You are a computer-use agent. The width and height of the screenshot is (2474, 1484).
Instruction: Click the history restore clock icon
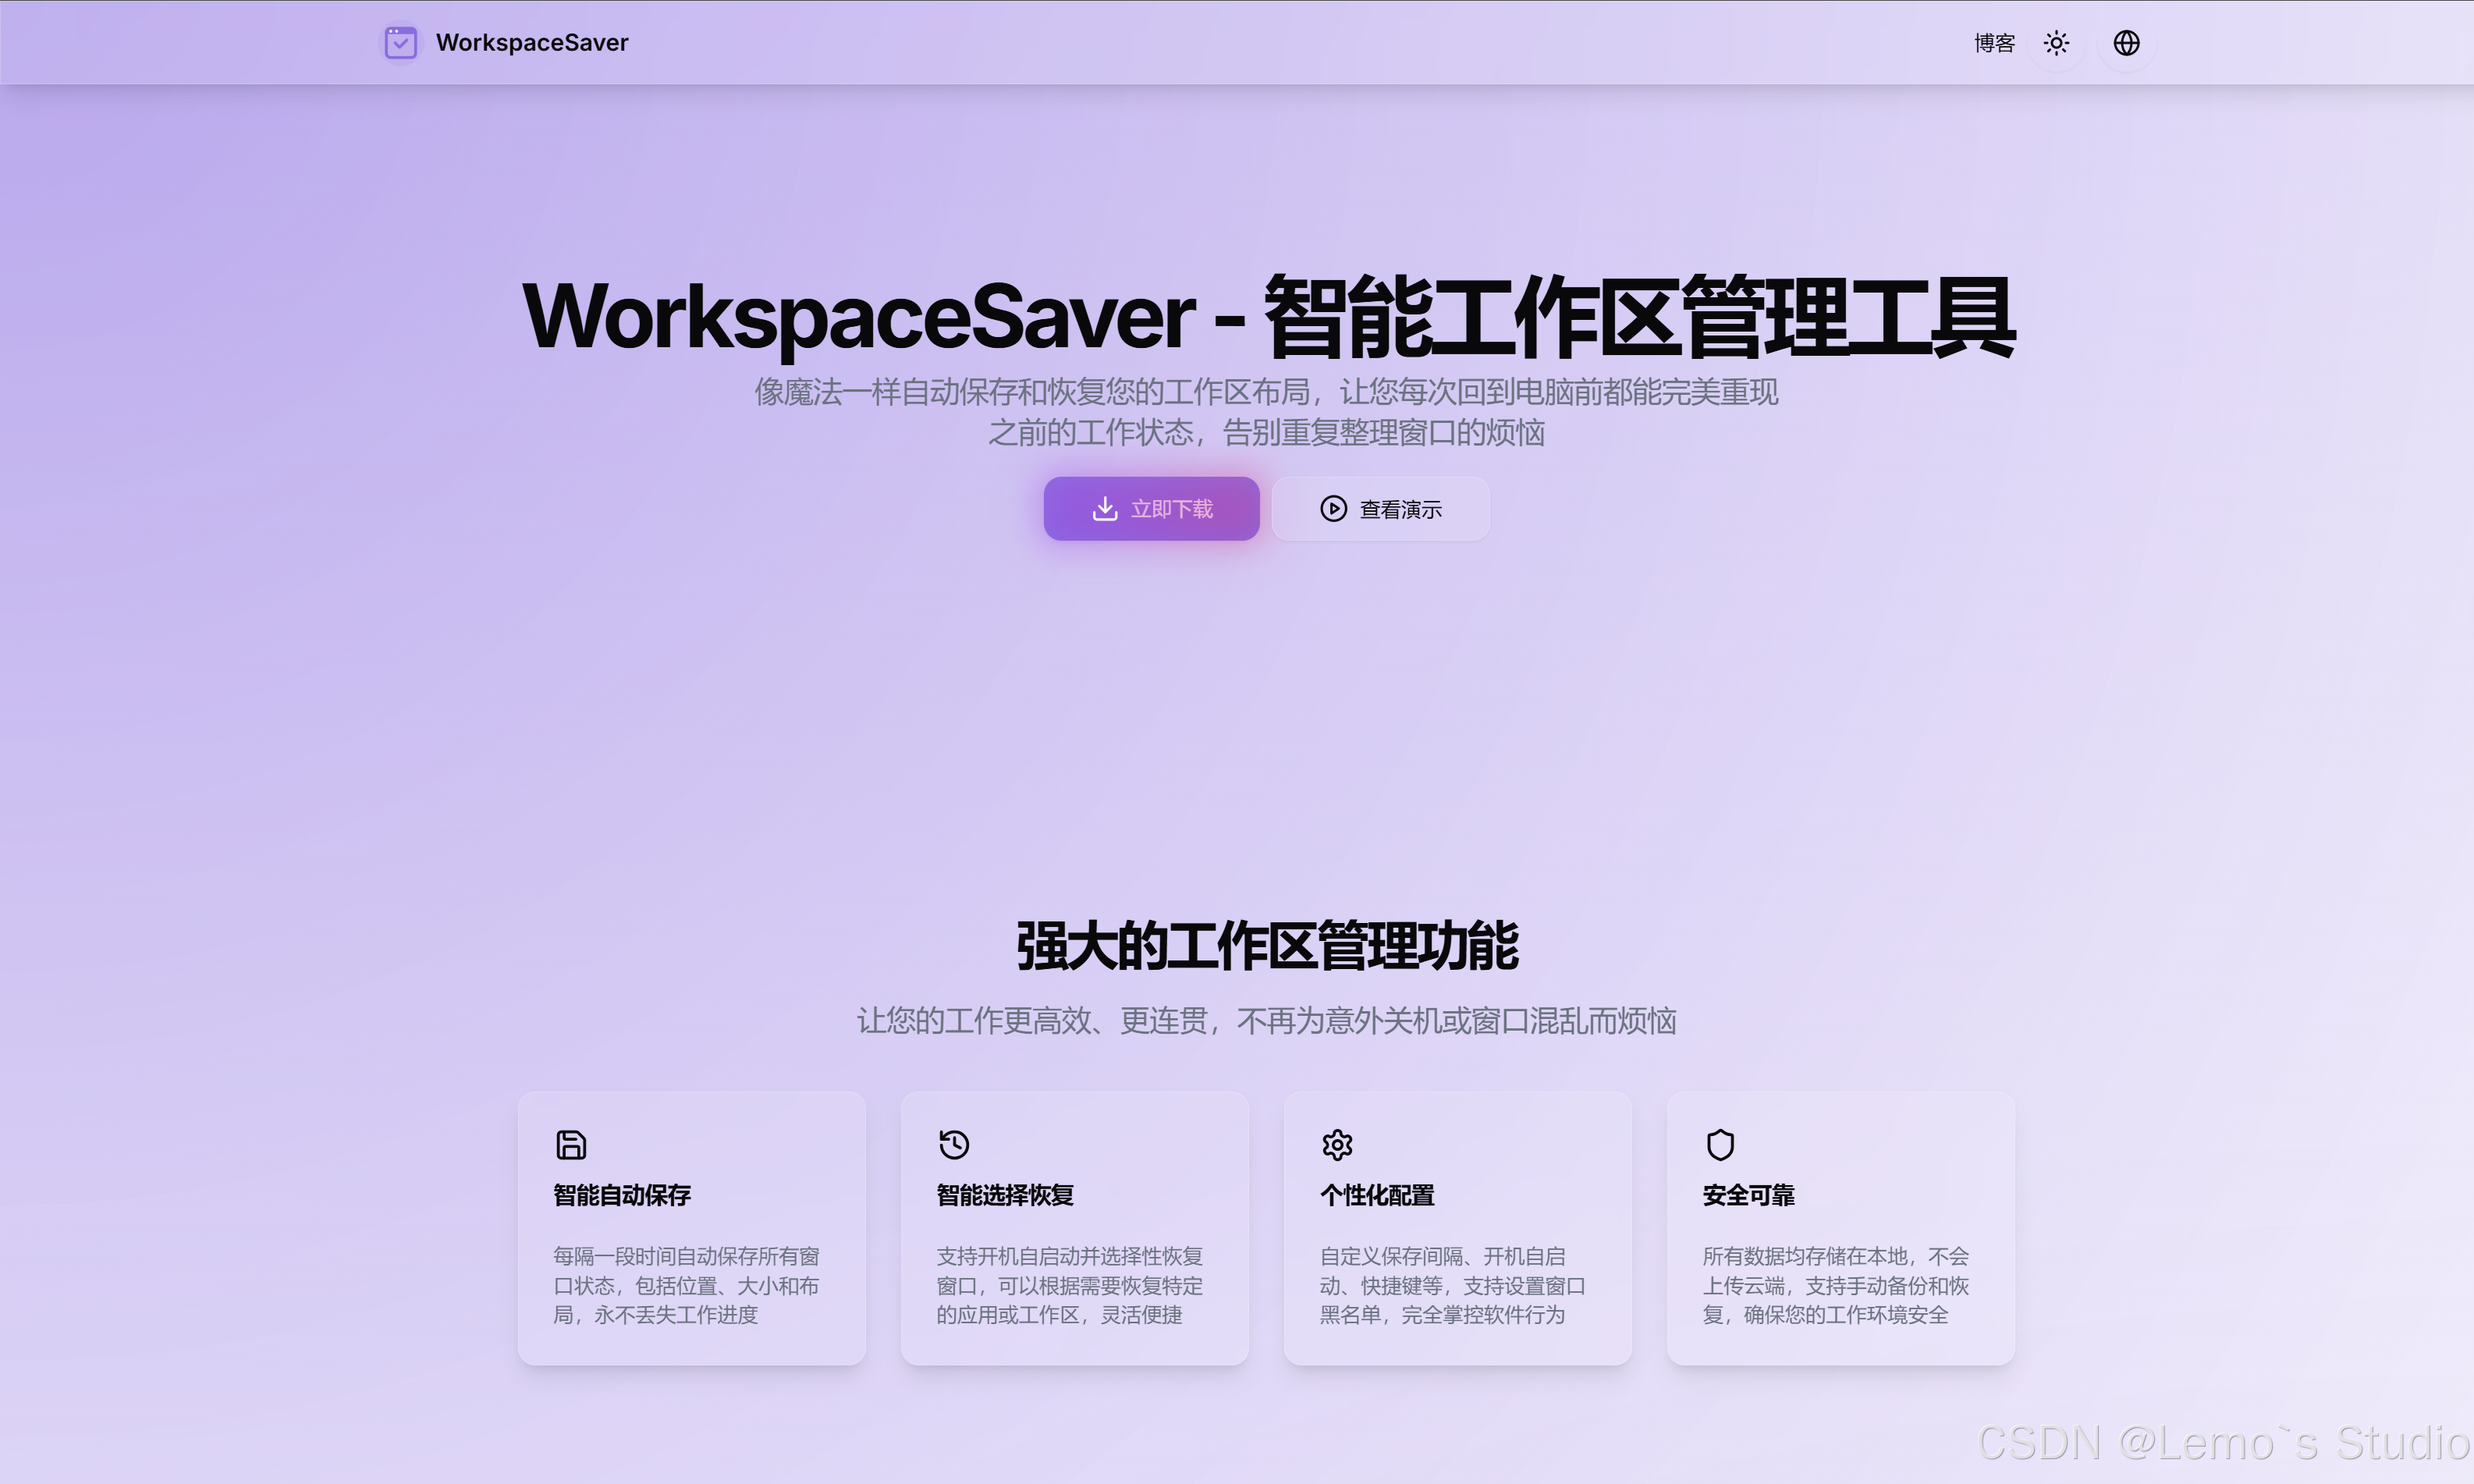pos(954,1144)
